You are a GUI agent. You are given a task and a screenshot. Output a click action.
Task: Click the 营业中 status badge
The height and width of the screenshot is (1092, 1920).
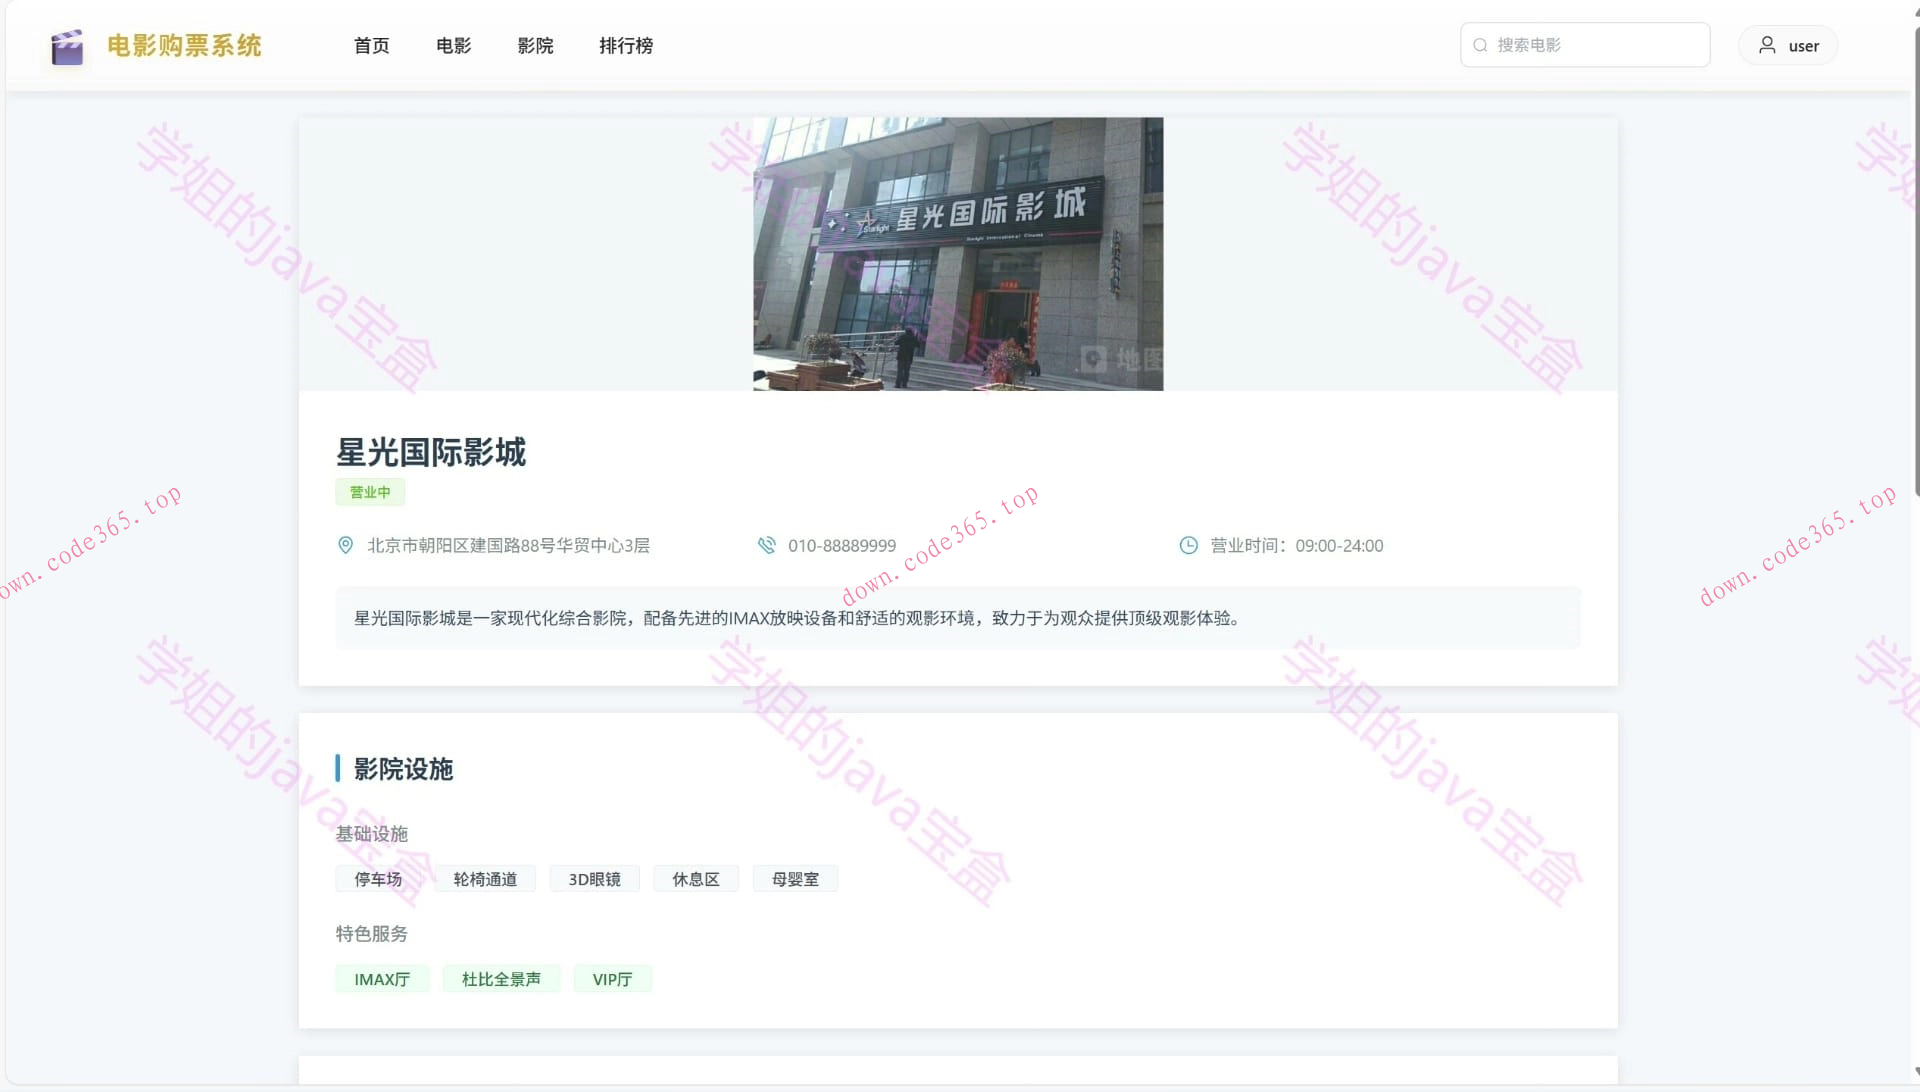[370, 491]
